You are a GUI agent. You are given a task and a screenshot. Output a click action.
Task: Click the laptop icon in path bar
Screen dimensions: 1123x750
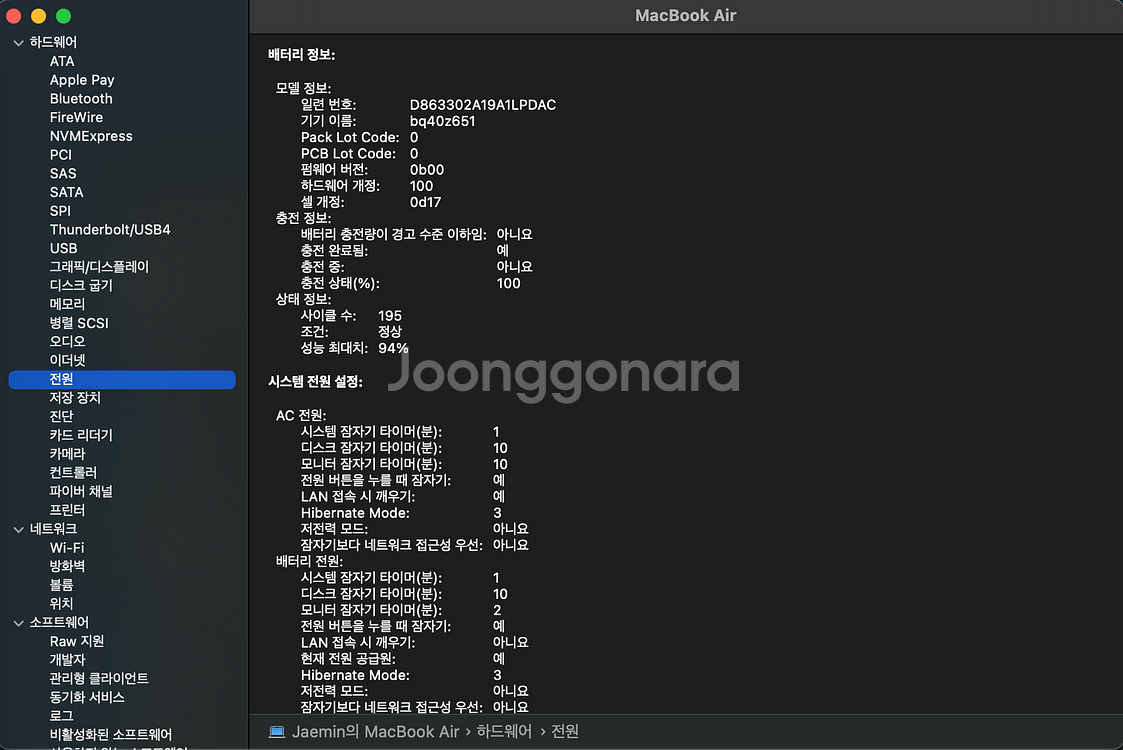pyautogui.click(x=276, y=731)
